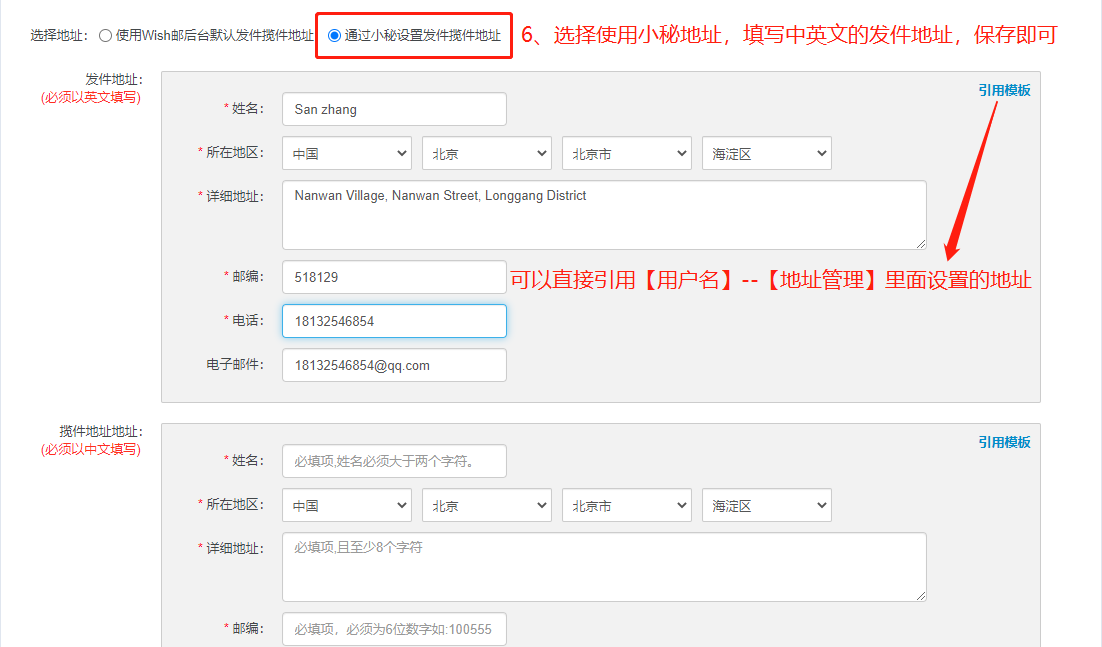Click 引用模板 link in sender address section
1102x647 pixels.
1004,90
